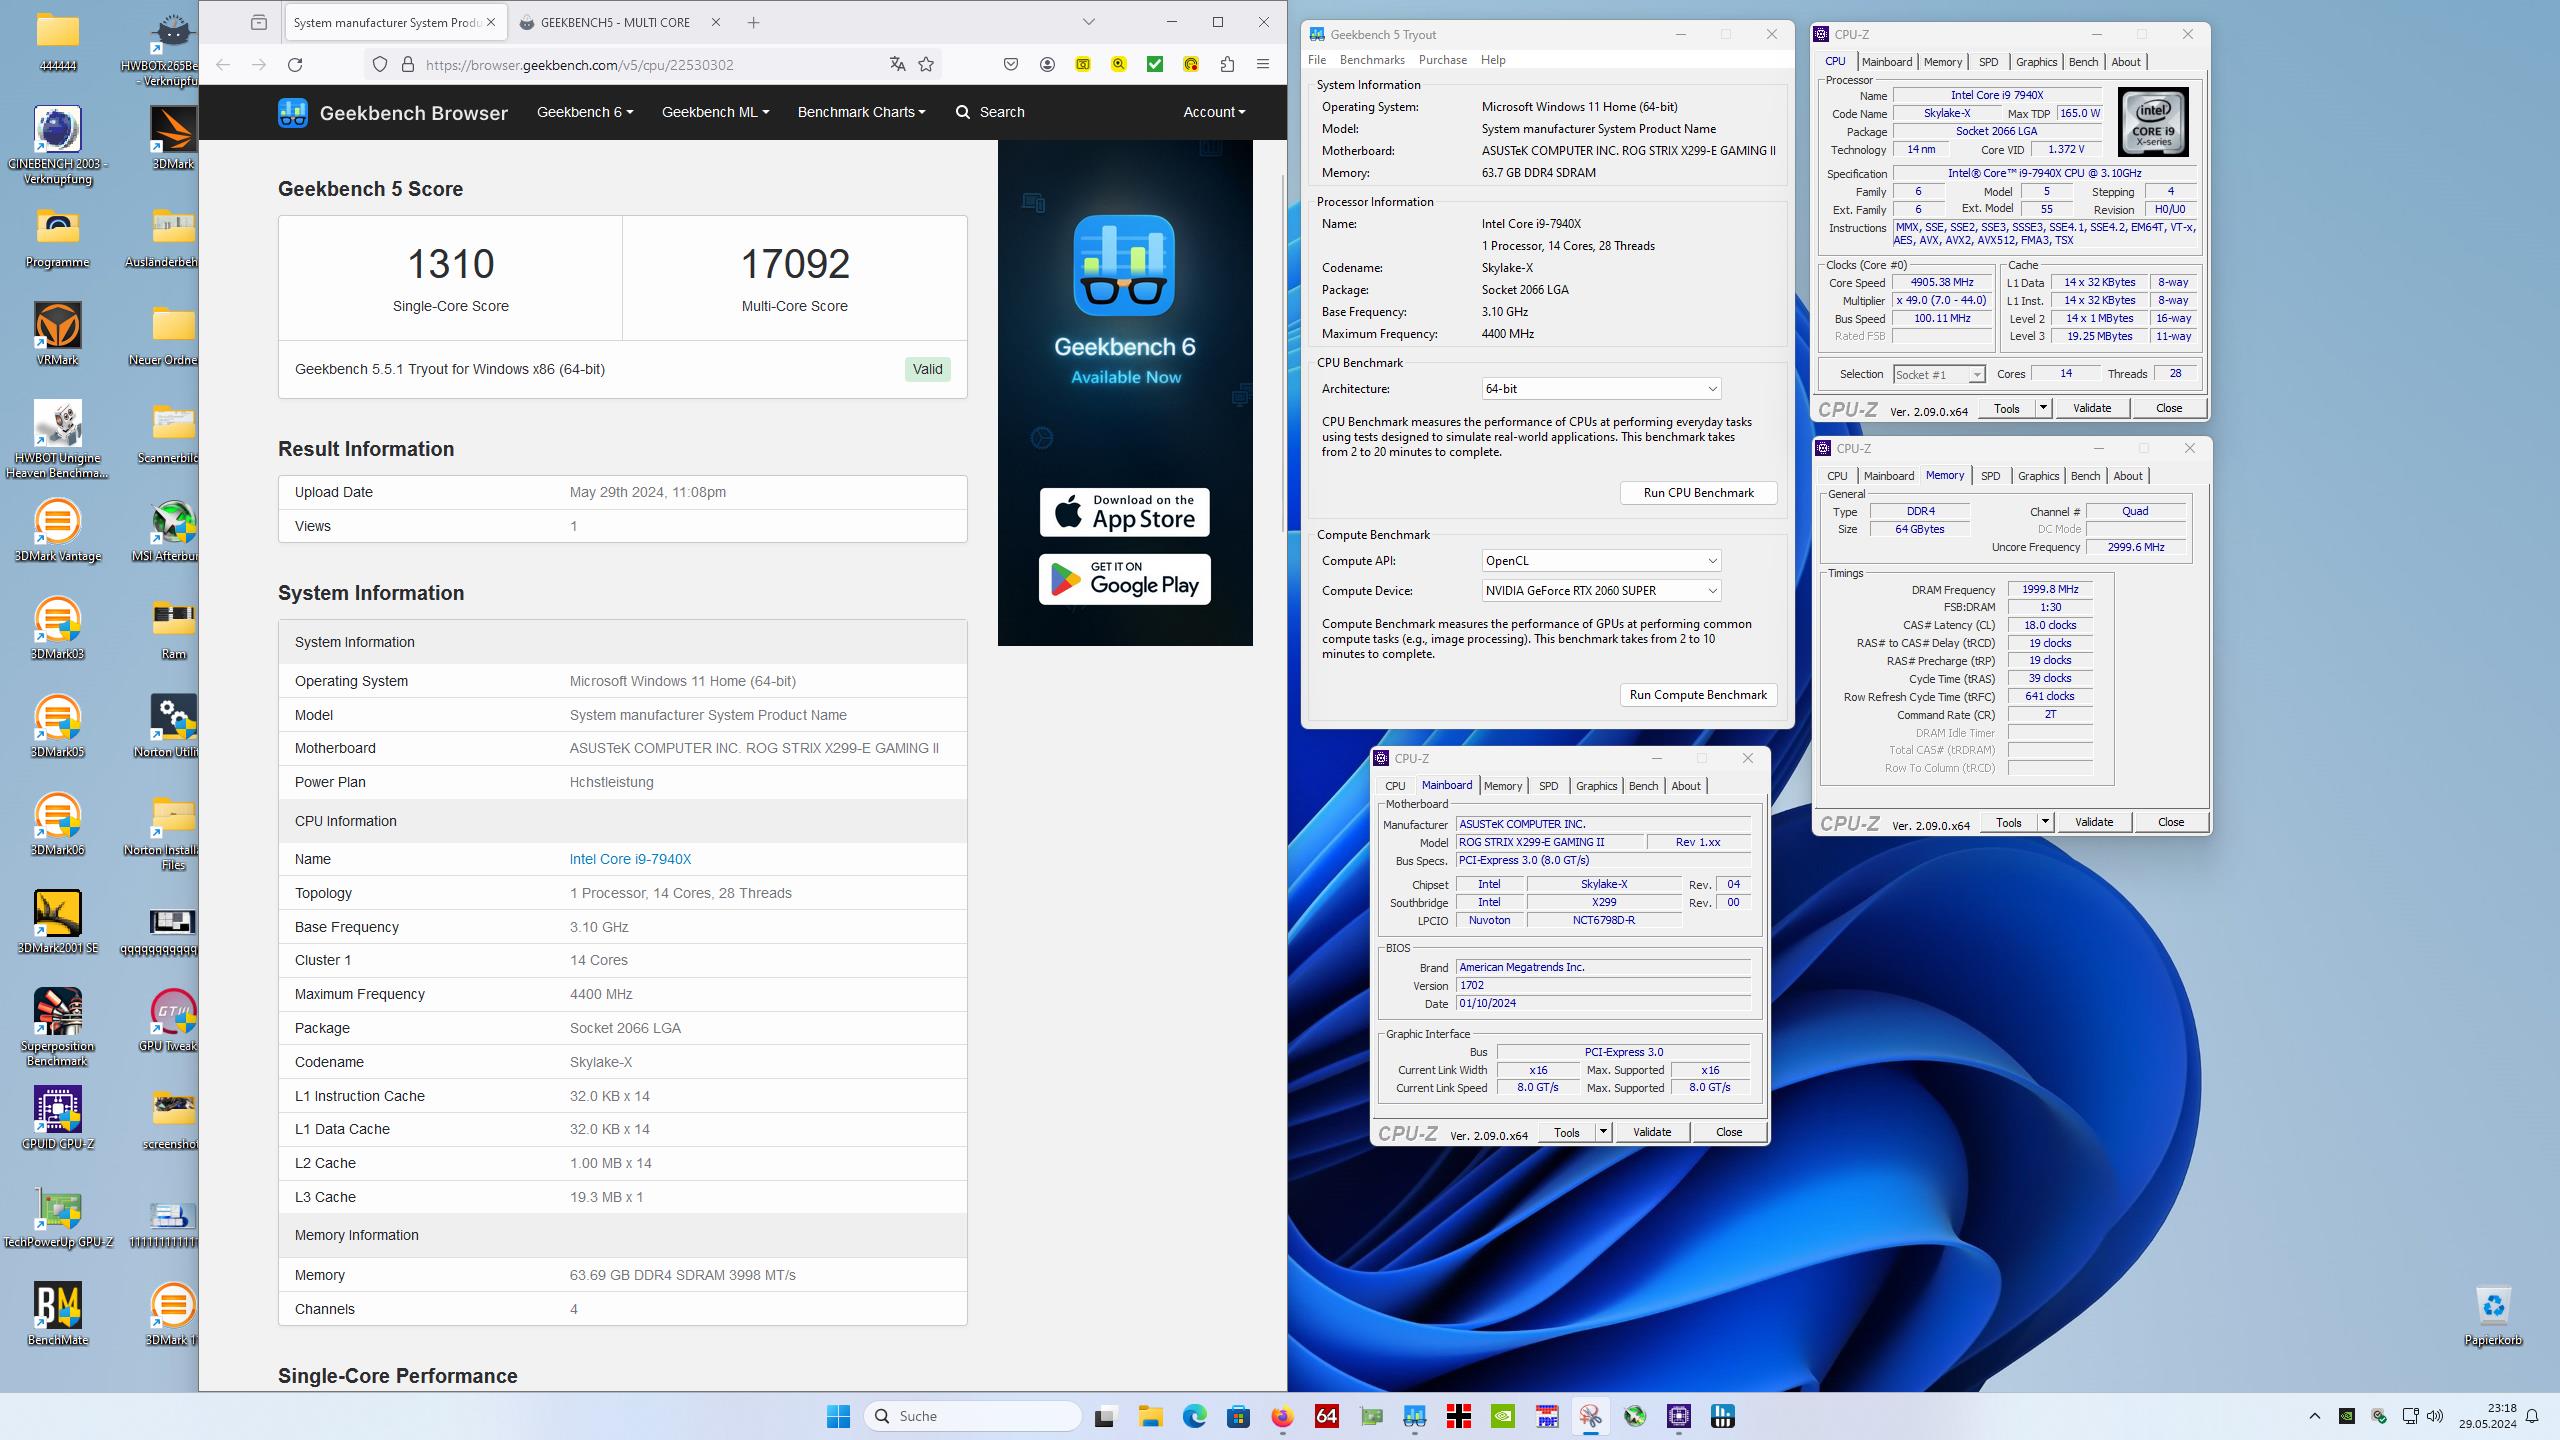Open the AIDA64 taskbar icon
Image resolution: width=2560 pixels, height=1440 pixels.
point(1327,1416)
